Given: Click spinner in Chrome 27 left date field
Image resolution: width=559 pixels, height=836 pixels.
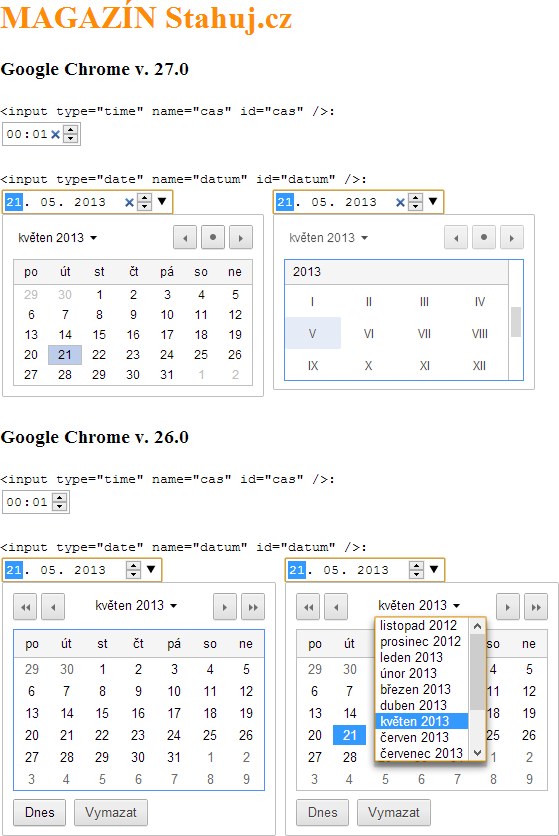Looking at the screenshot, I should click(145, 202).
